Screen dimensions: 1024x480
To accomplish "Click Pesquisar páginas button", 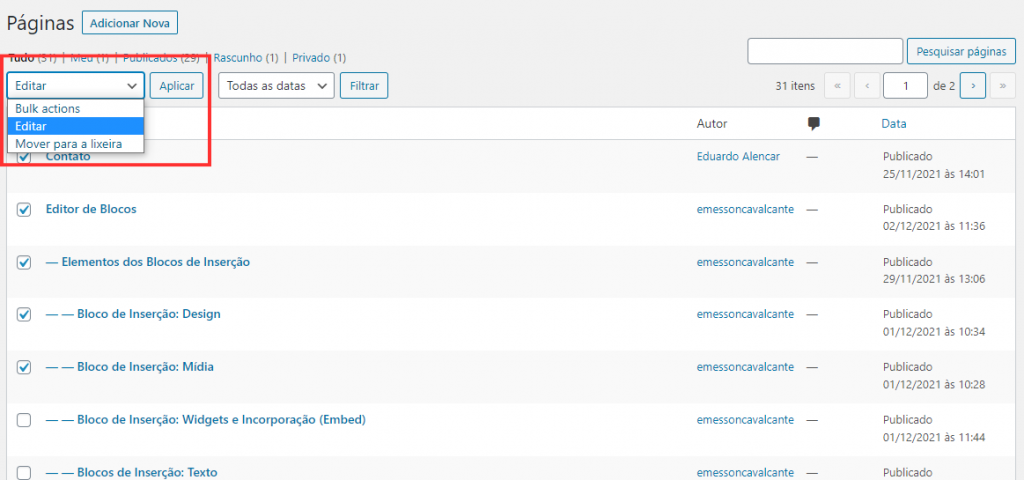I will [961, 52].
